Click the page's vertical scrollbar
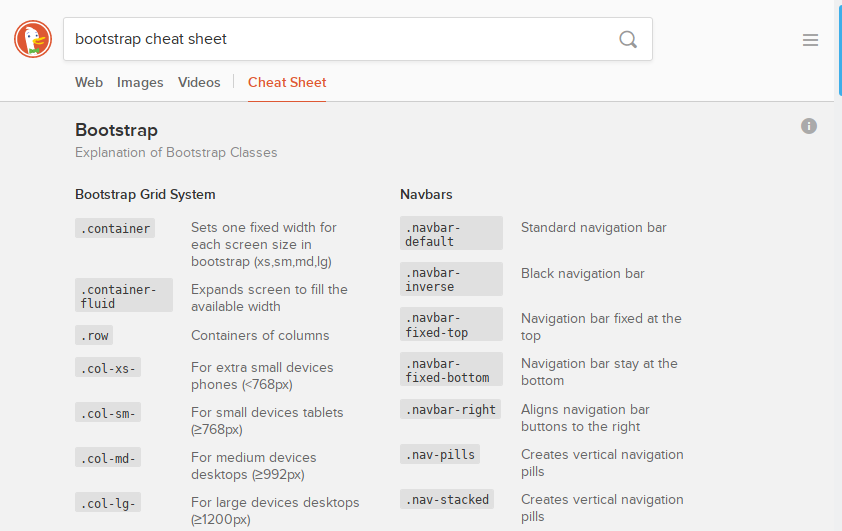Image resolution: width=842 pixels, height=531 pixels. (838, 300)
